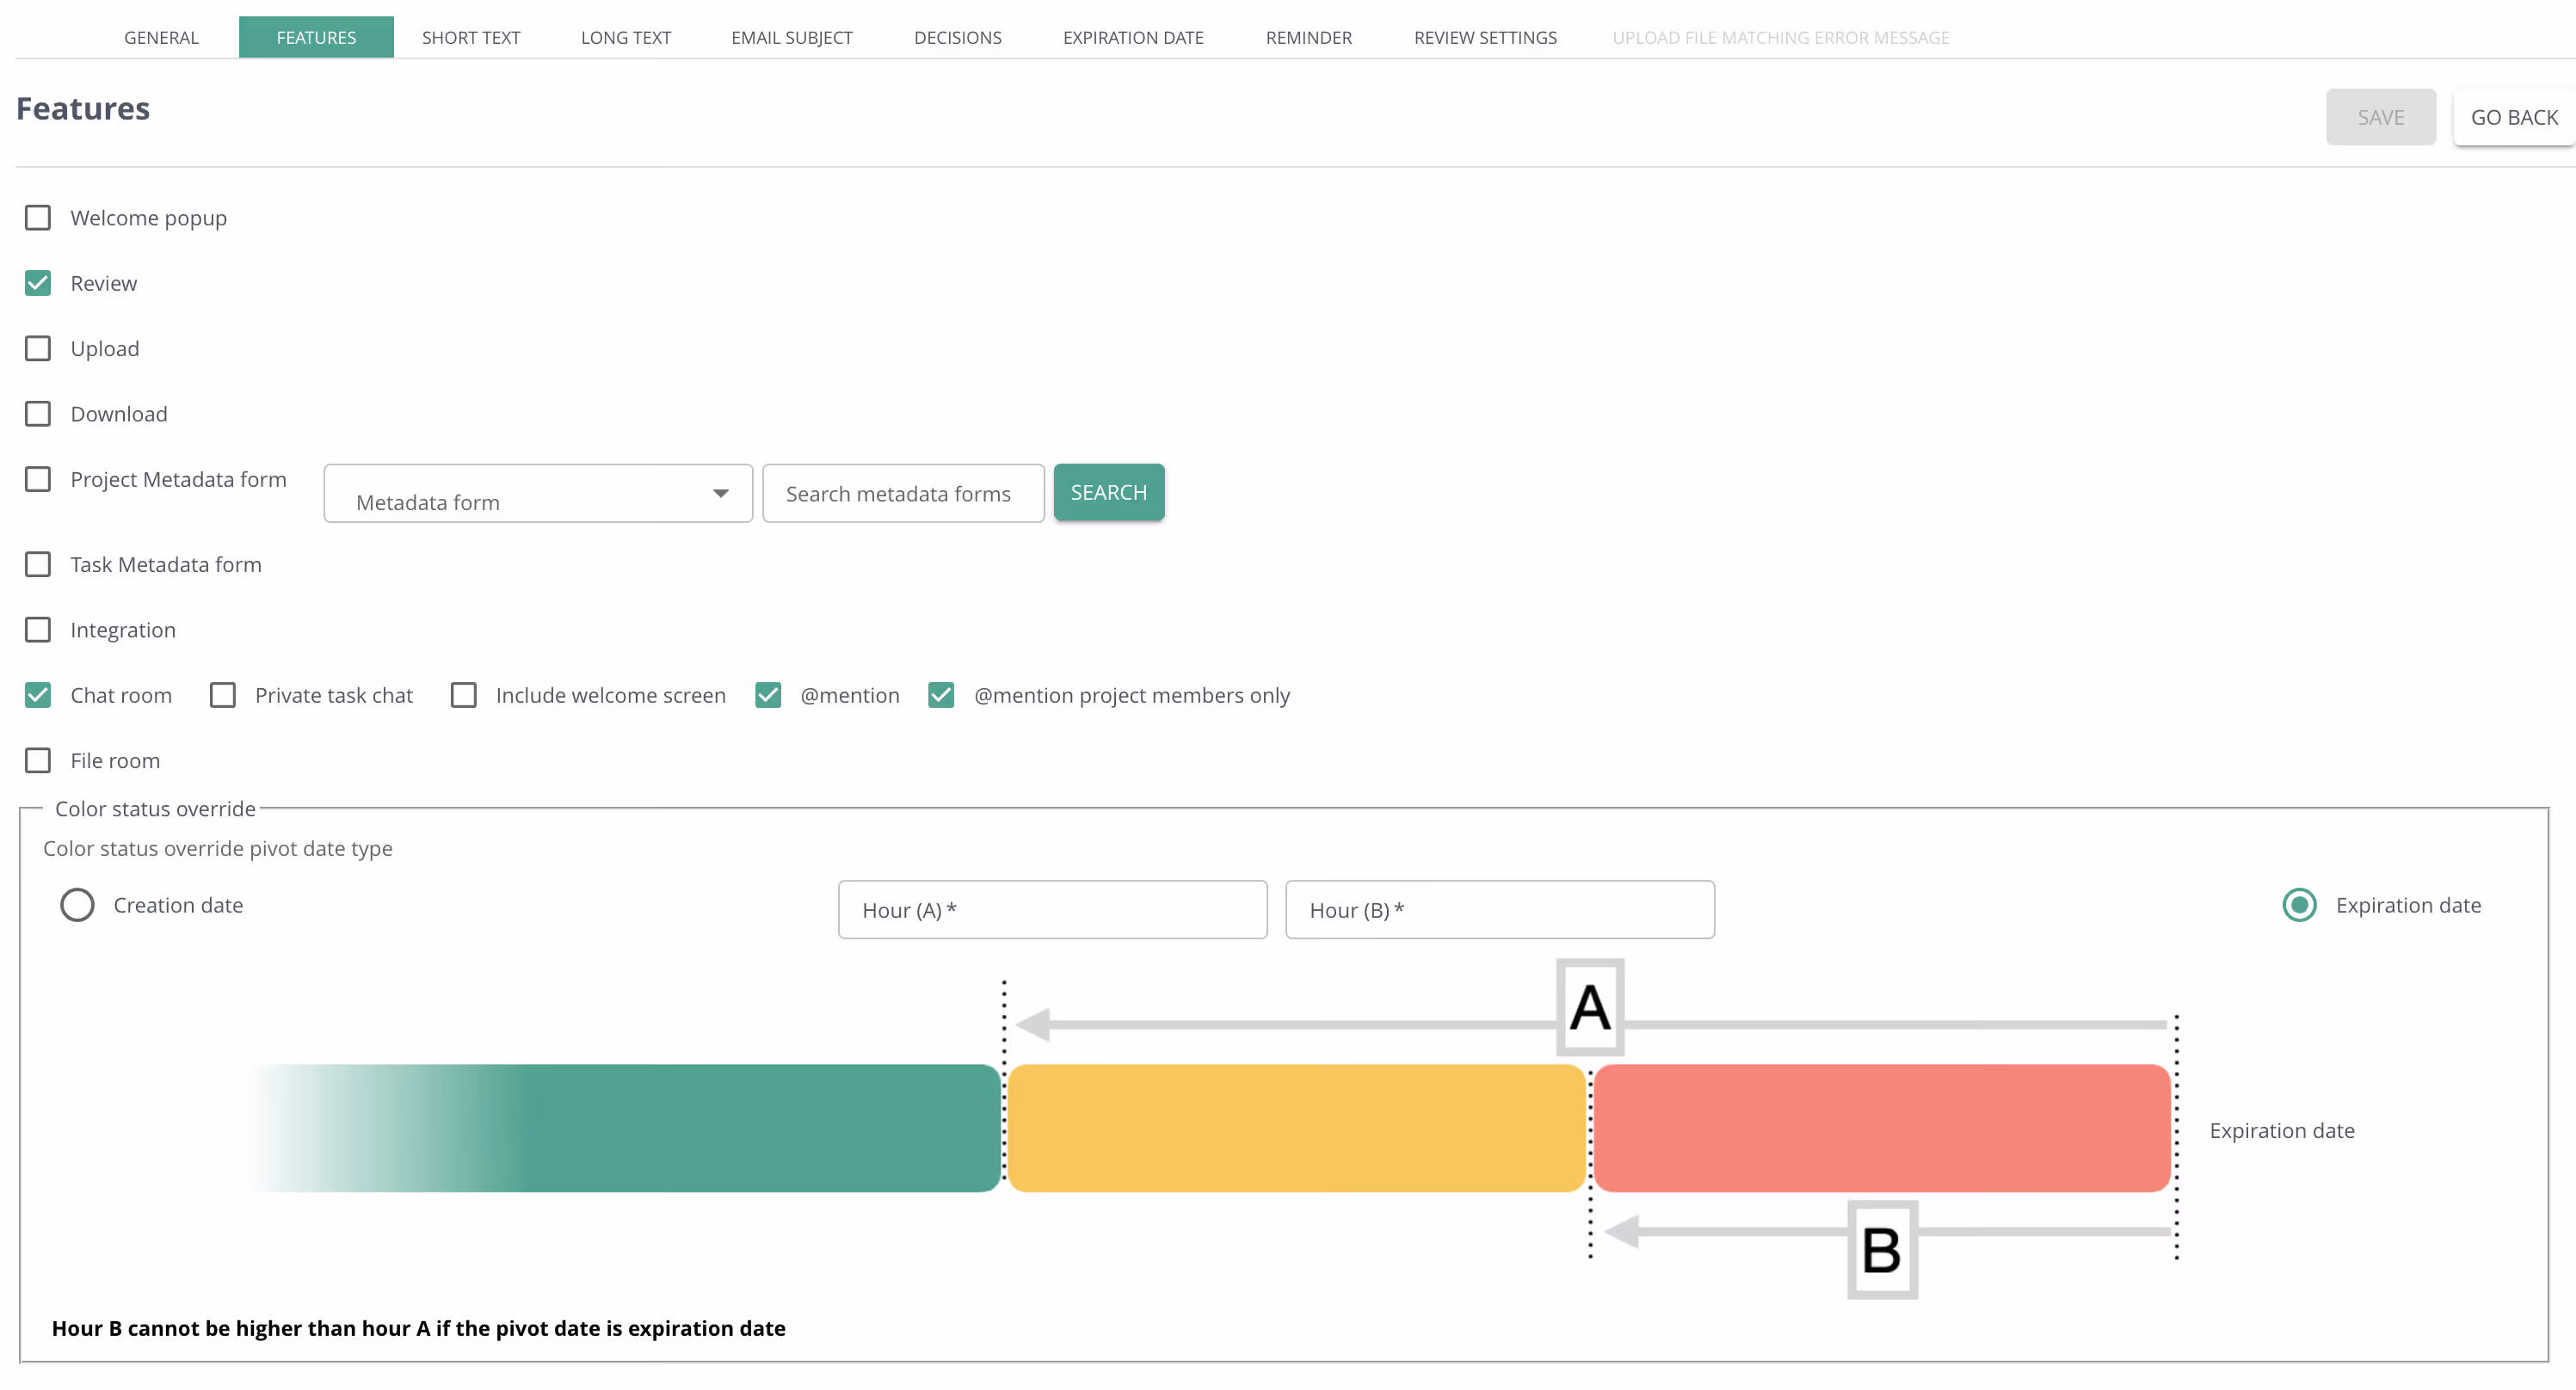Enable the Integration checkbox
This screenshot has height=1390, width=2576.
point(38,630)
